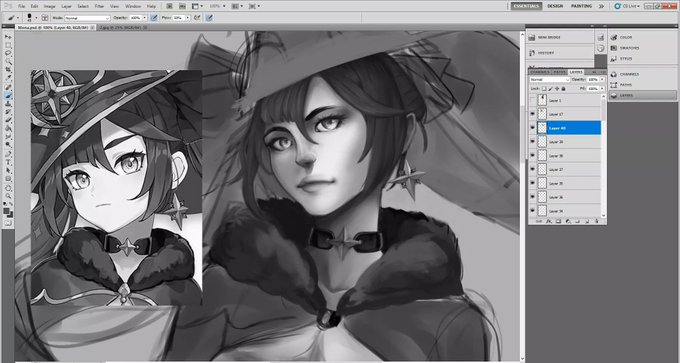680x363 pixels.
Task: Toggle tablet pressure for size
Action: [210, 18]
